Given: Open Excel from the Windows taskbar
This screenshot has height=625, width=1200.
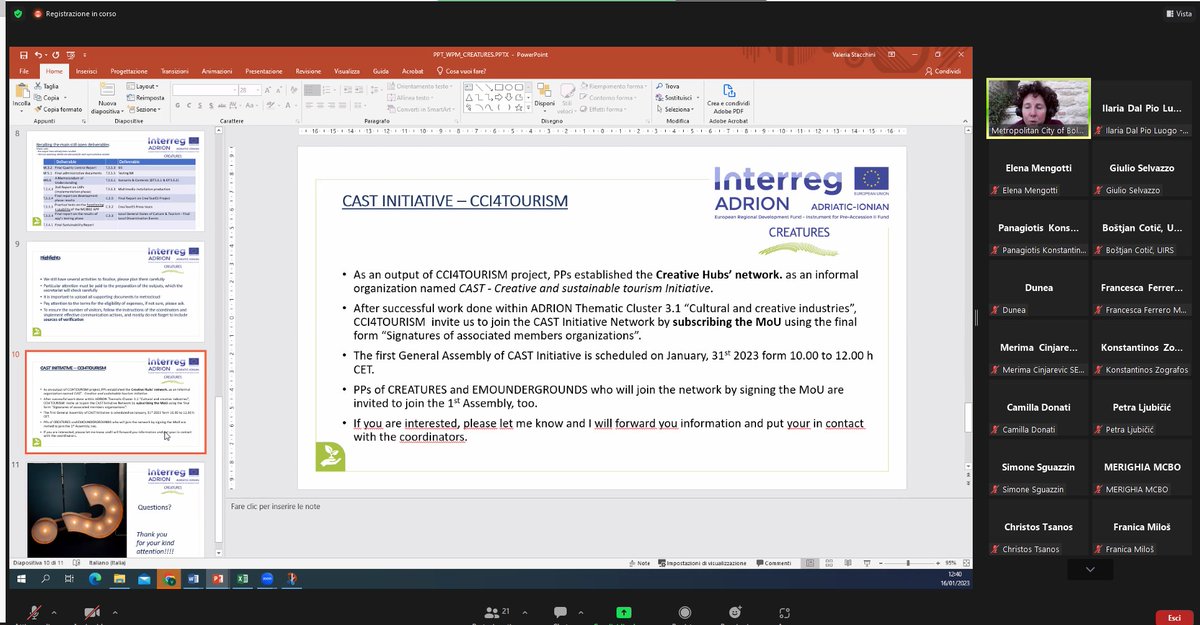Looking at the screenshot, I should point(243,579).
